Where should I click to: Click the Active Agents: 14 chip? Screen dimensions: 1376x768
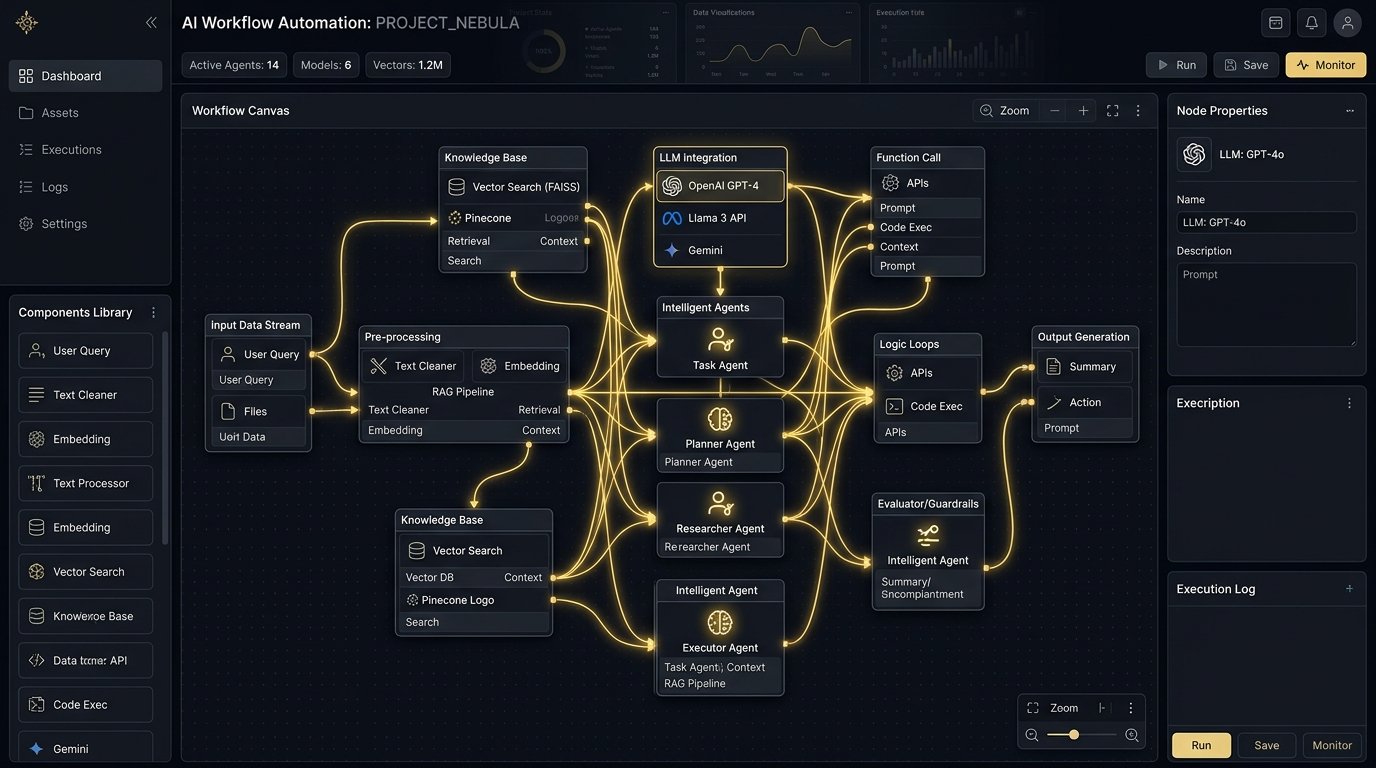pyautogui.click(x=234, y=65)
